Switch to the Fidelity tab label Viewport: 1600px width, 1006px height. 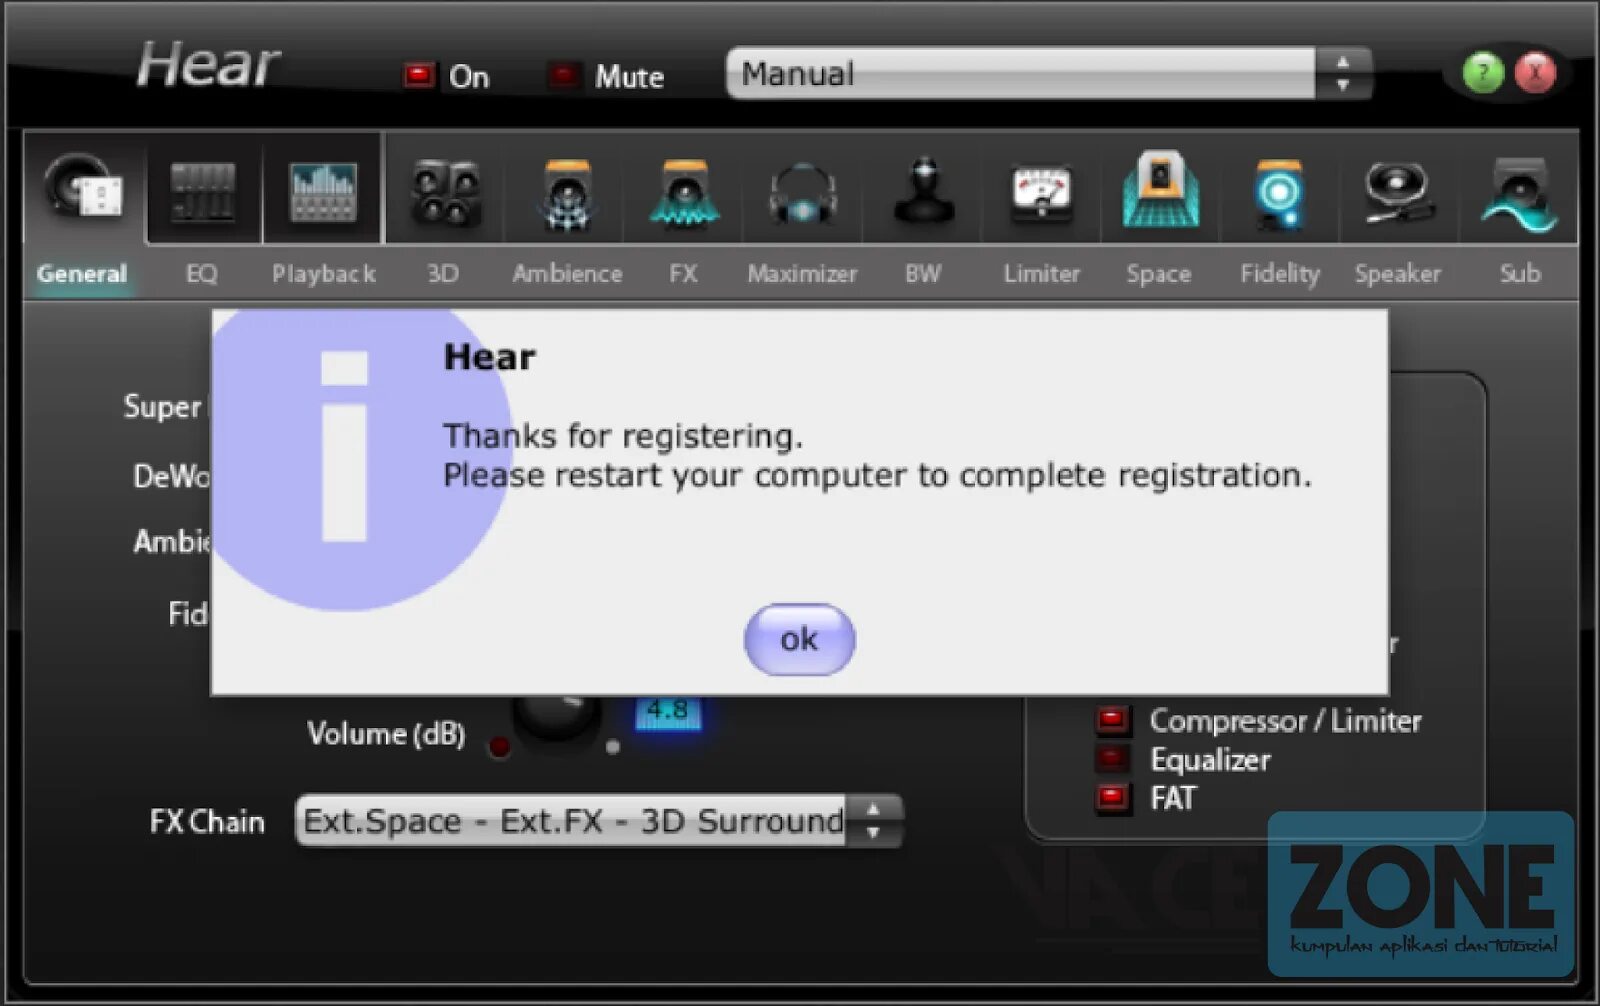pos(1280,273)
